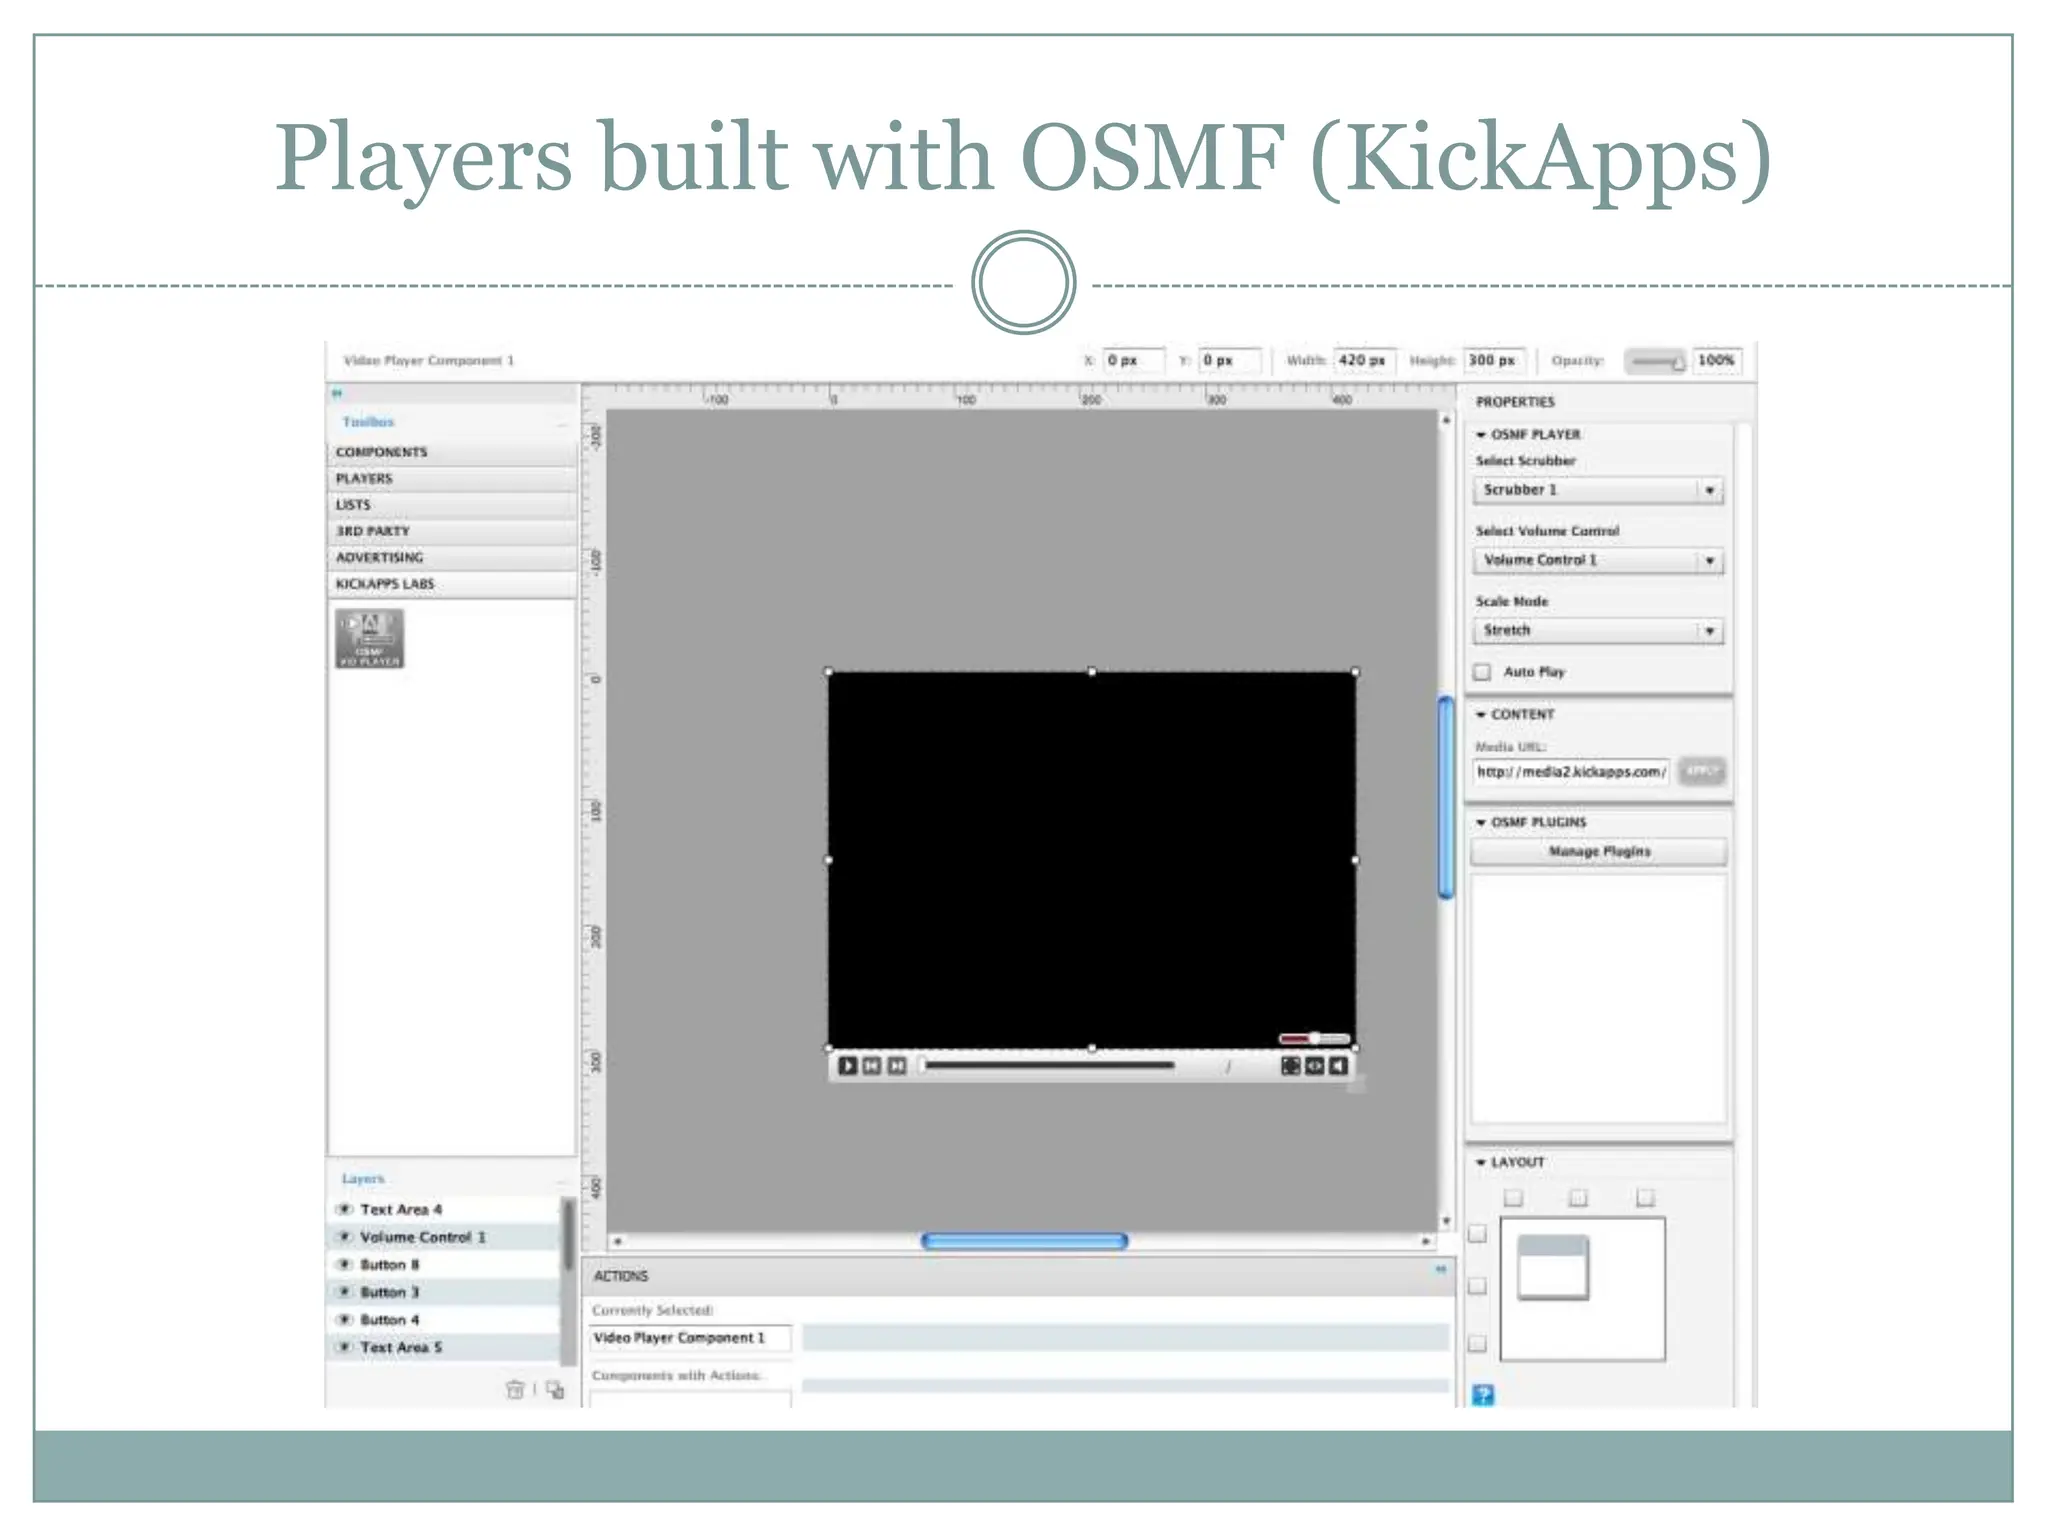Screen dimensions: 2048x1536
Task: Click the duplicate layer icon in Layers panel
Action: coord(555,1389)
